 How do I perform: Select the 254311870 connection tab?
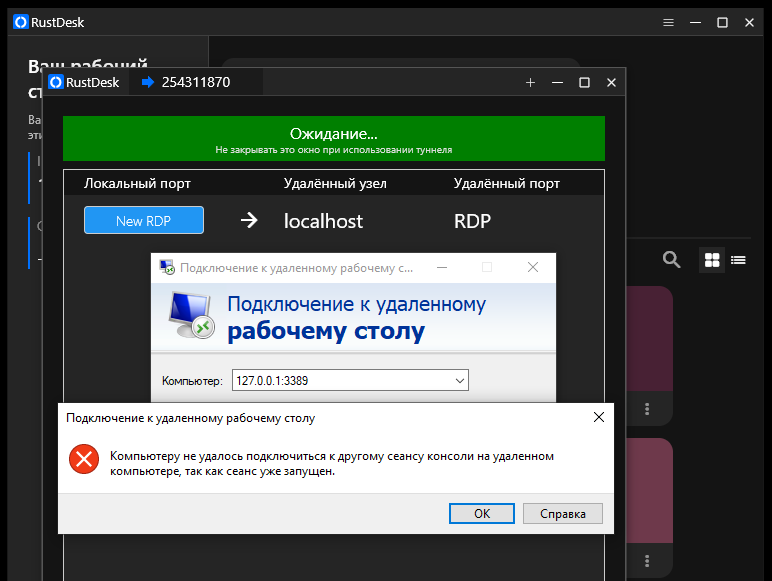pos(195,82)
